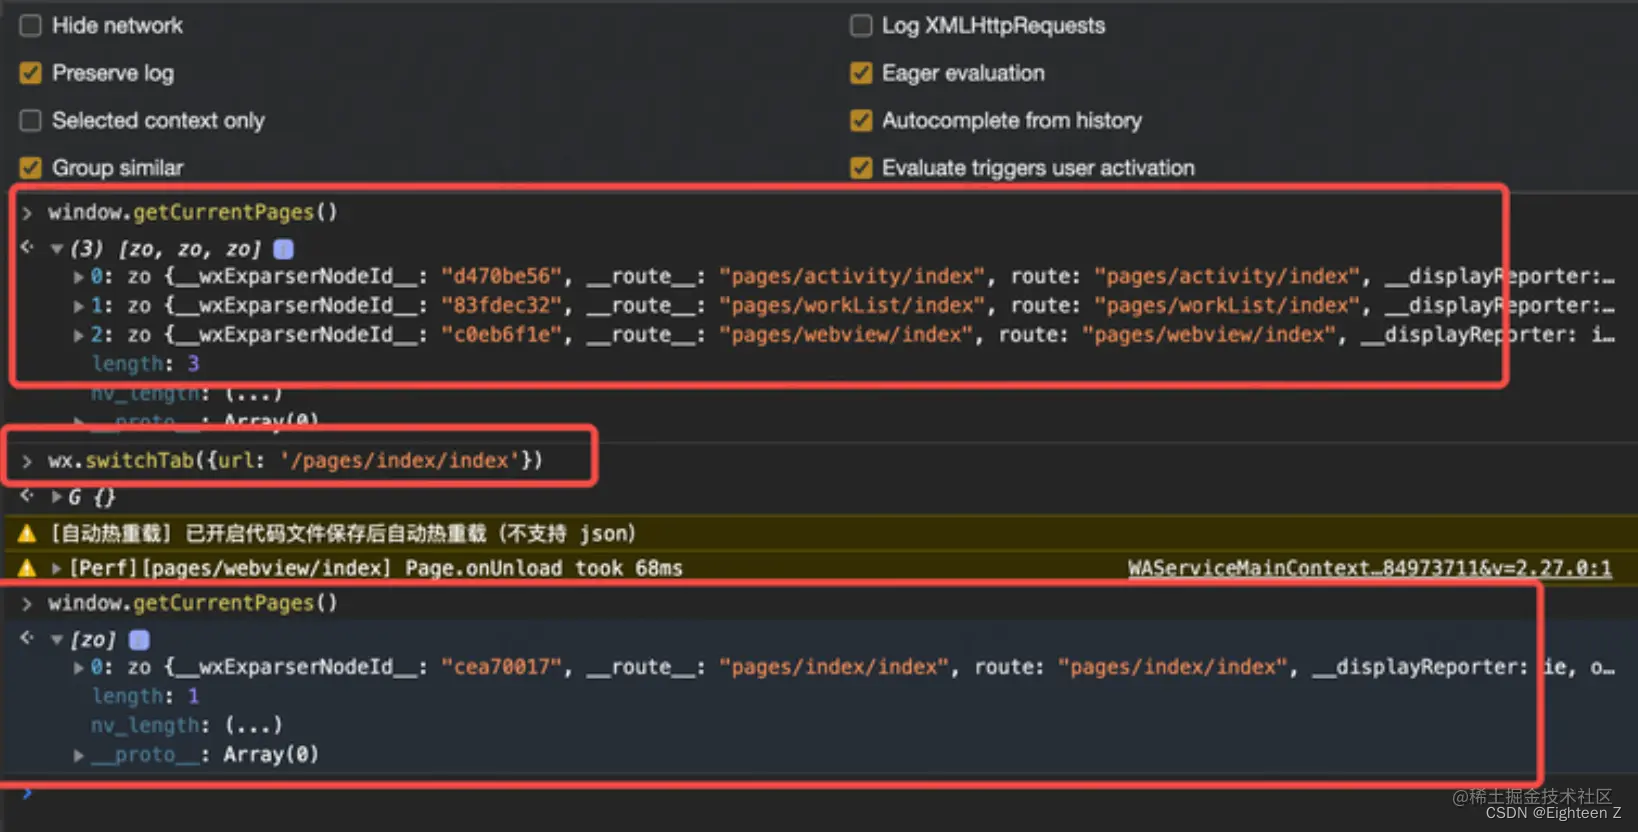Uncheck the Preserve log option
The image size is (1638, 832).
[x=31, y=73]
